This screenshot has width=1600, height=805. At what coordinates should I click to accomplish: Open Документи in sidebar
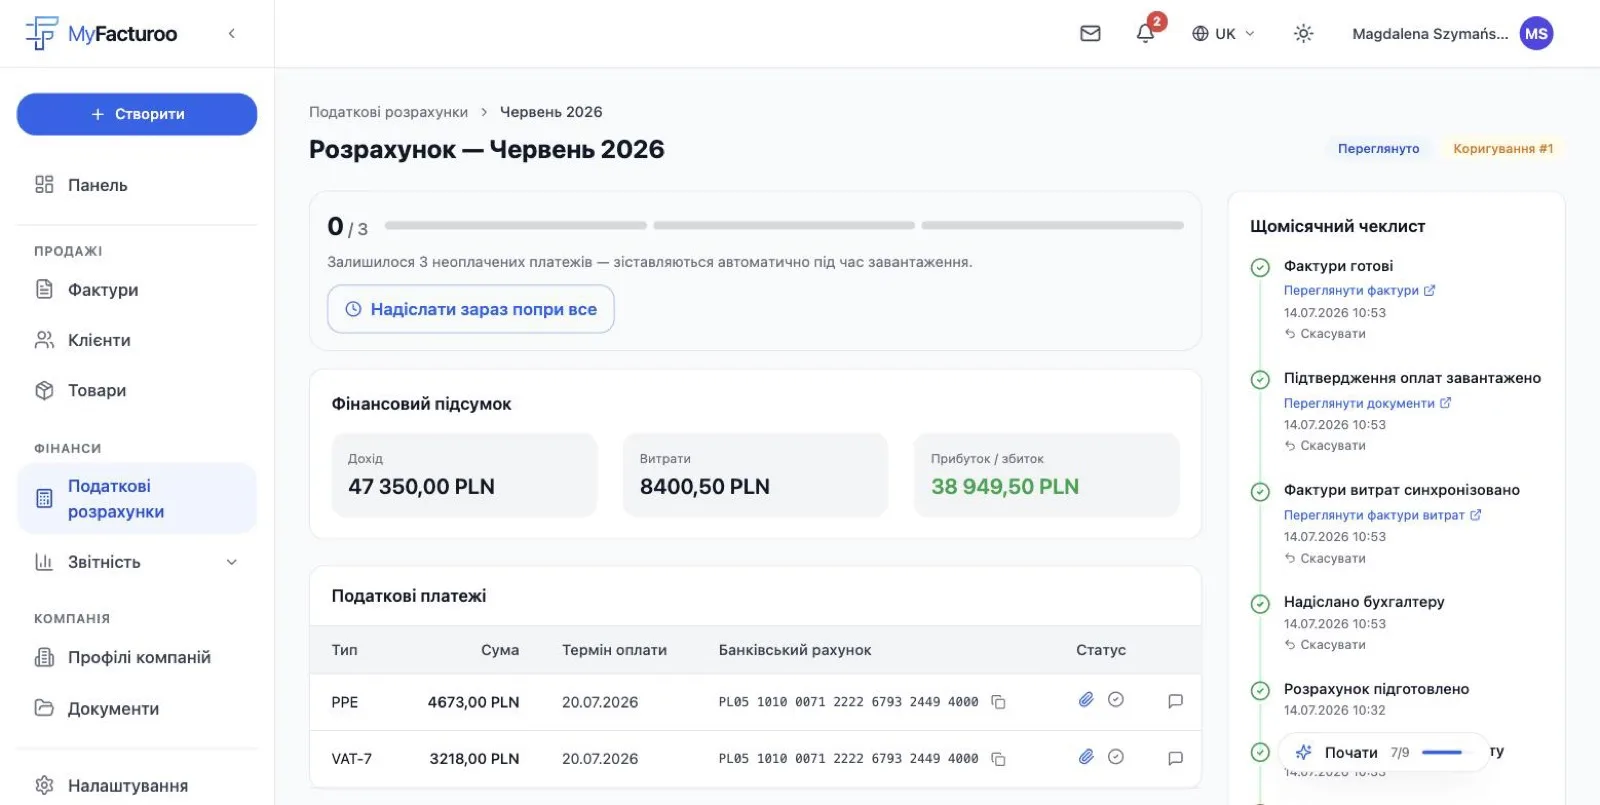[x=137, y=708]
